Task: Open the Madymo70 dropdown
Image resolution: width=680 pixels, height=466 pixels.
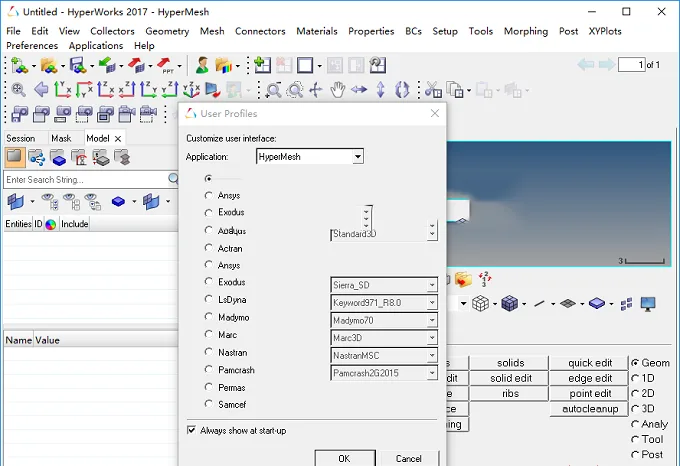Action: click(x=432, y=320)
